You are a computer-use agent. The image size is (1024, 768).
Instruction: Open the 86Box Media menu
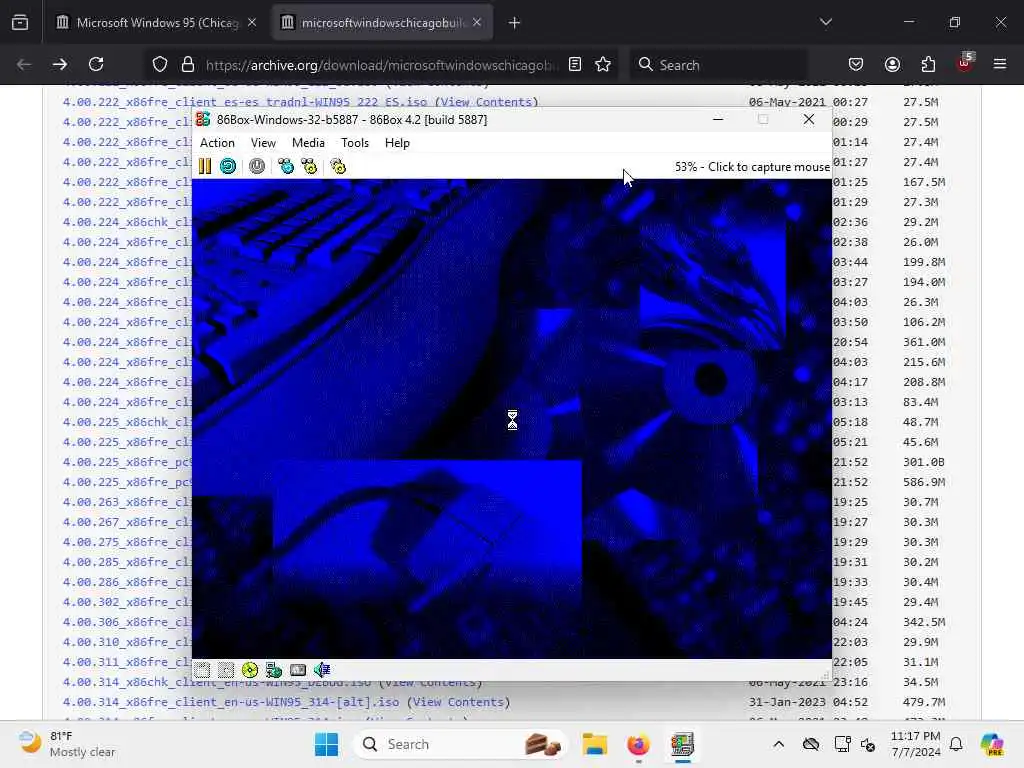[x=308, y=143]
